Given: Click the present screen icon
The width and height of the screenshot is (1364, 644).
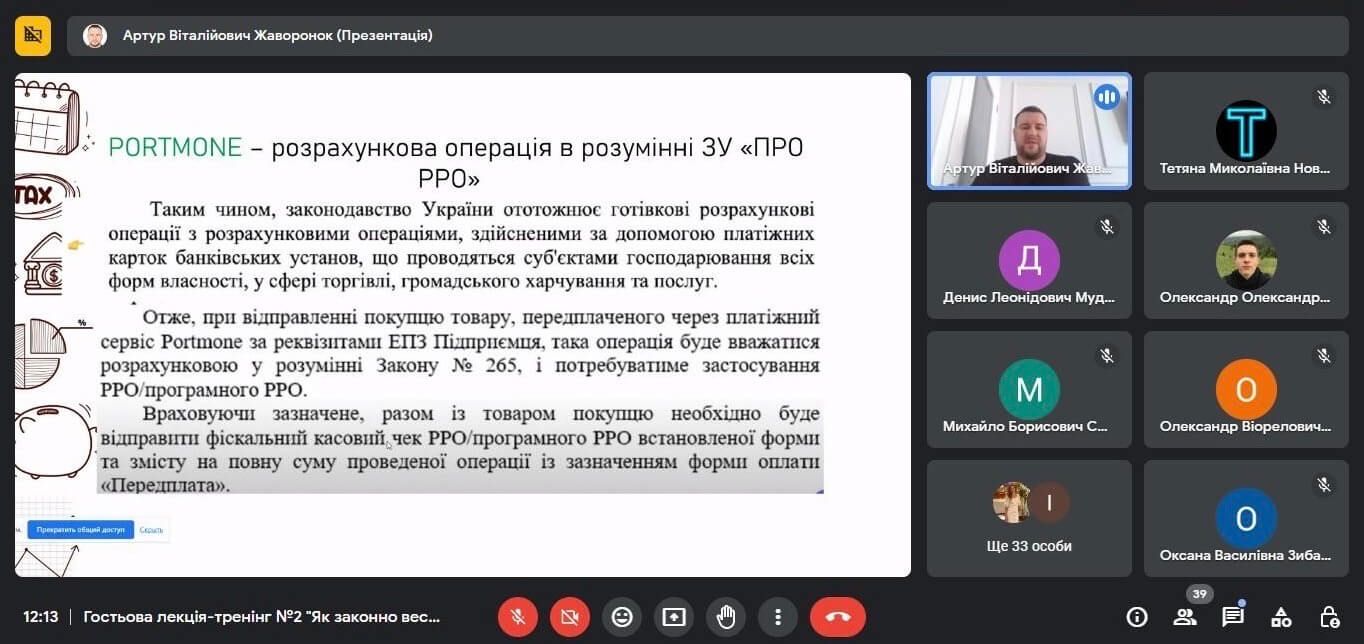Looking at the screenshot, I should [x=674, y=617].
